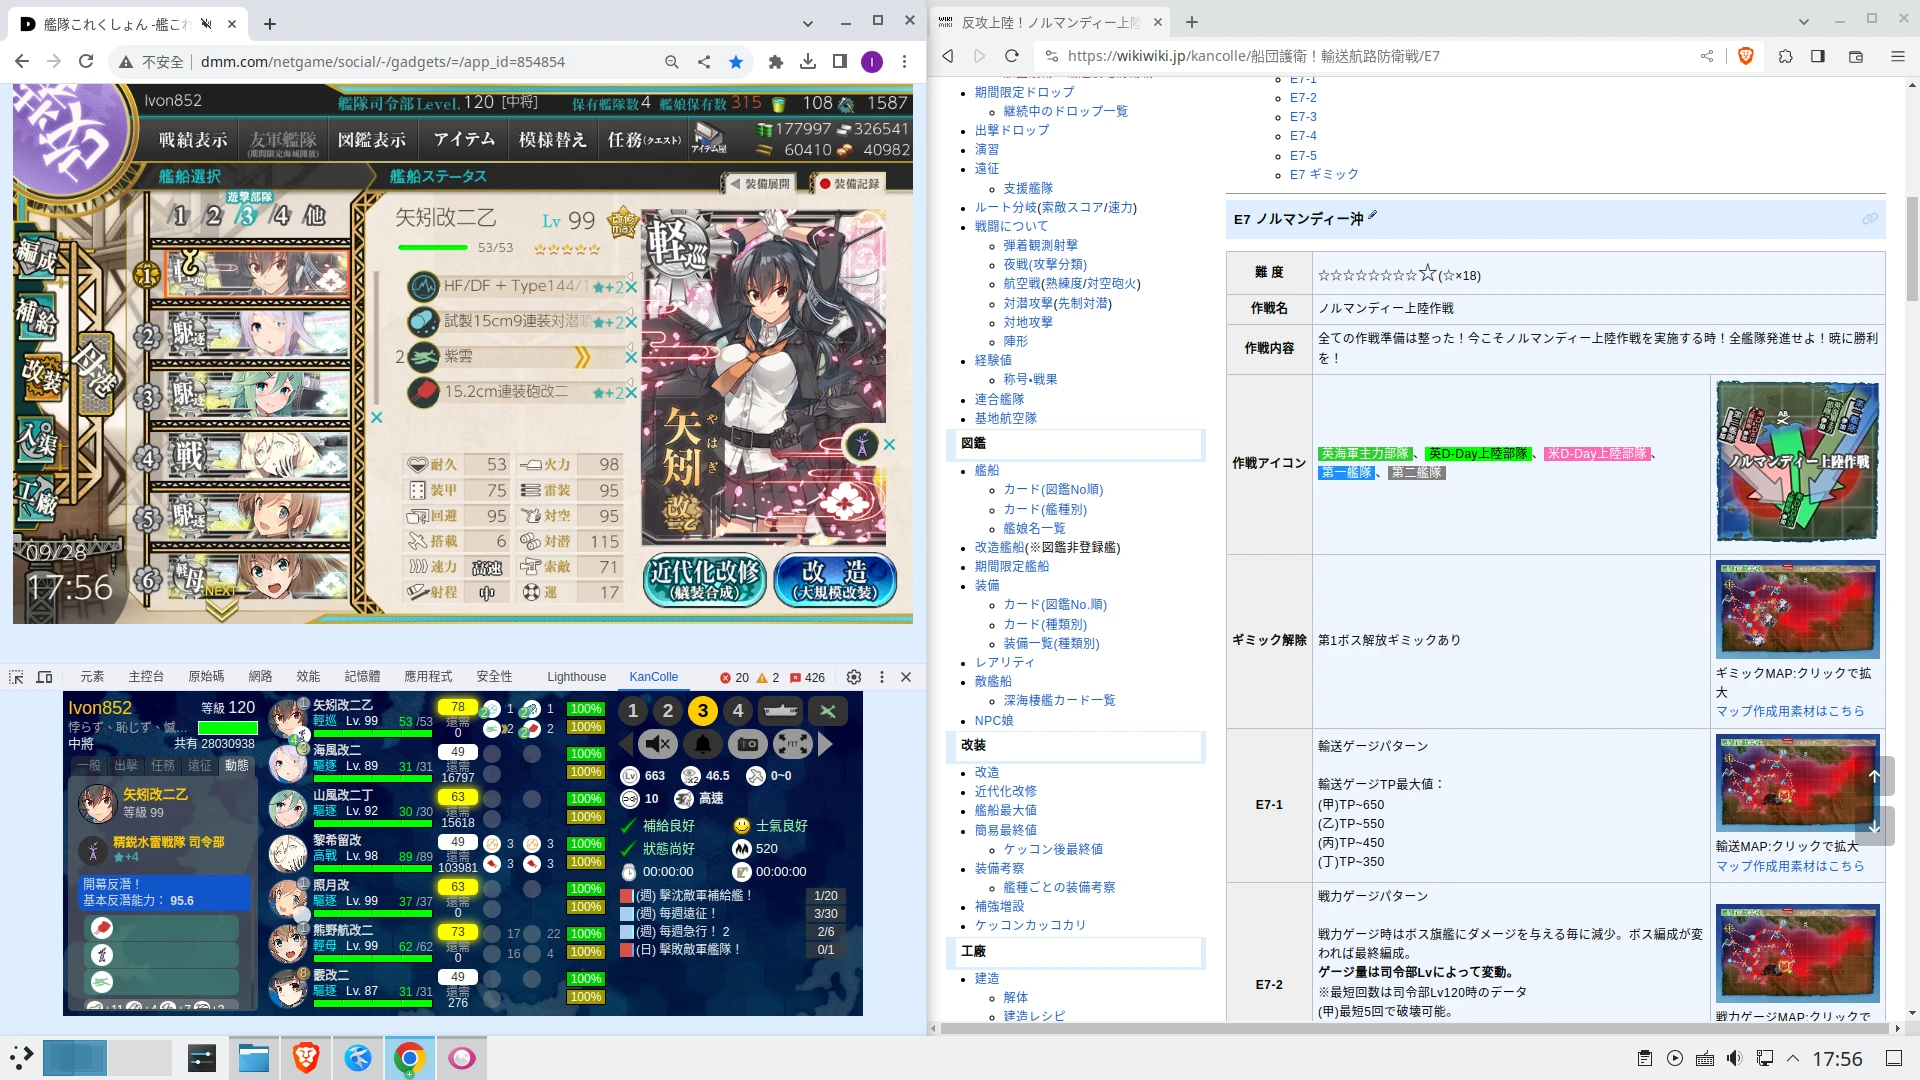Viewport: 1920px width, 1080px height.
Task: Remove the 紫雲 seaplane from slot three
Action: pyautogui.click(x=631, y=357)
